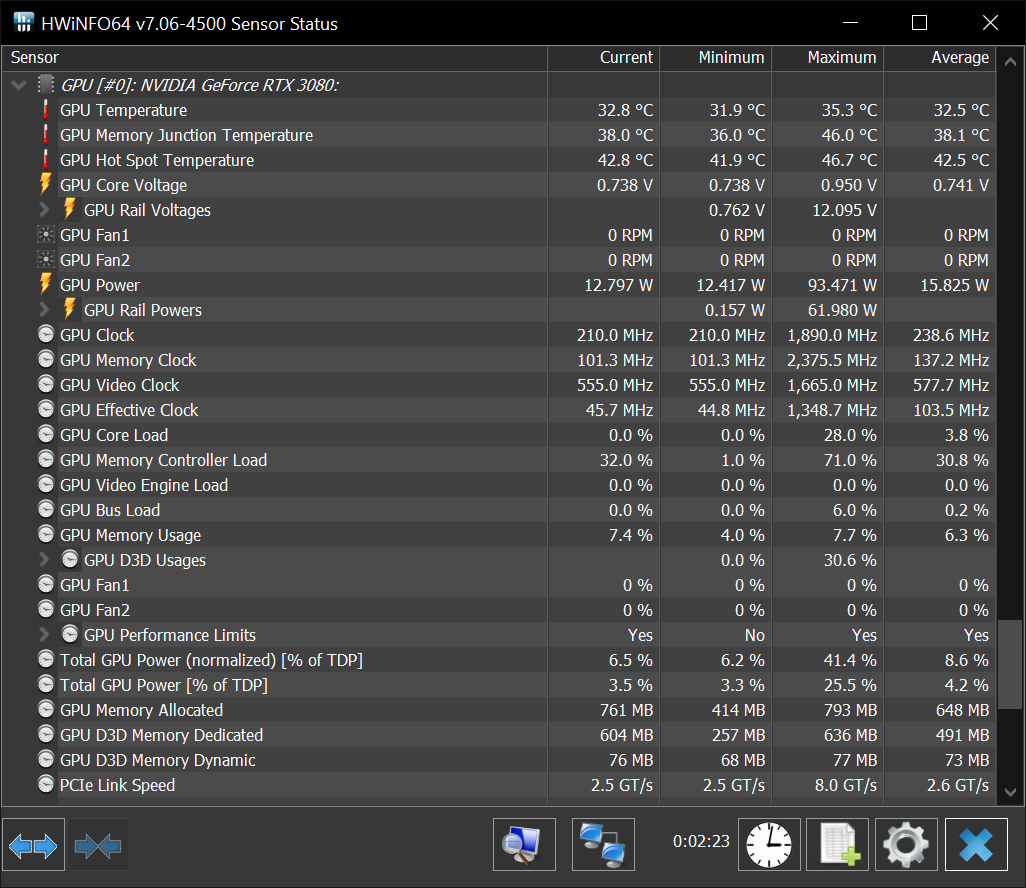Click the GPU Memory Clock gauge icon
The height and width of the screenshot is (888, 1026).
pos(46,359)
